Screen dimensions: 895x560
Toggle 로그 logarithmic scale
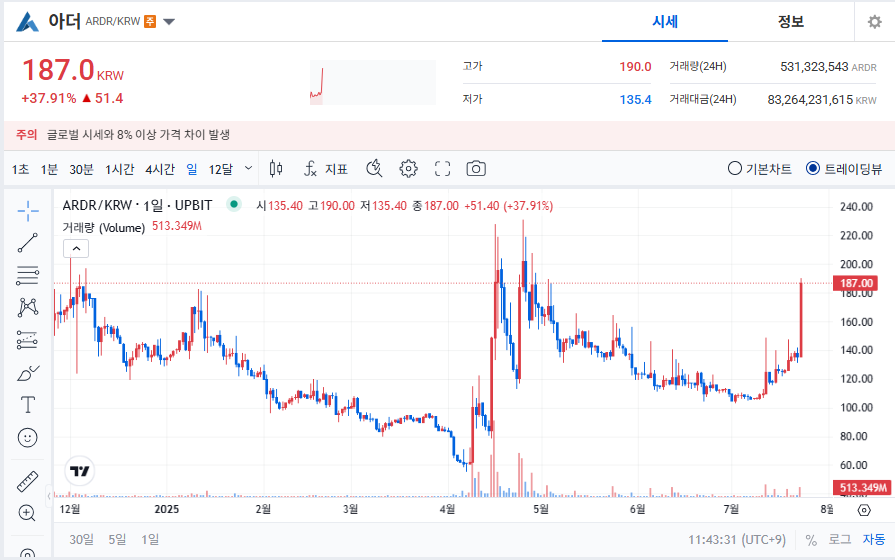click(840, 539)
